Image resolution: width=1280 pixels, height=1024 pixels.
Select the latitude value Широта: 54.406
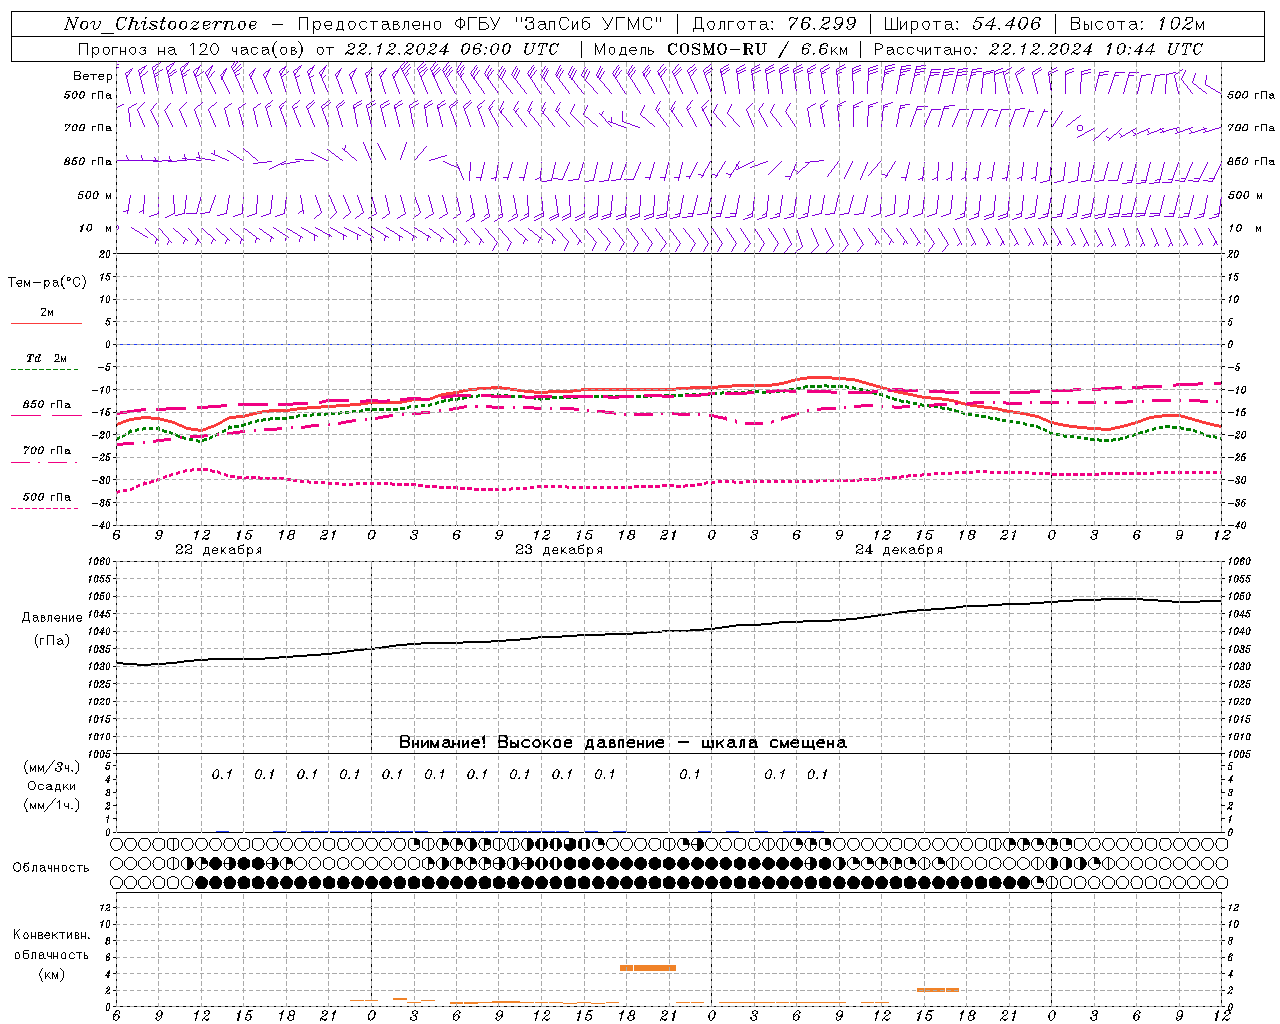962,24
